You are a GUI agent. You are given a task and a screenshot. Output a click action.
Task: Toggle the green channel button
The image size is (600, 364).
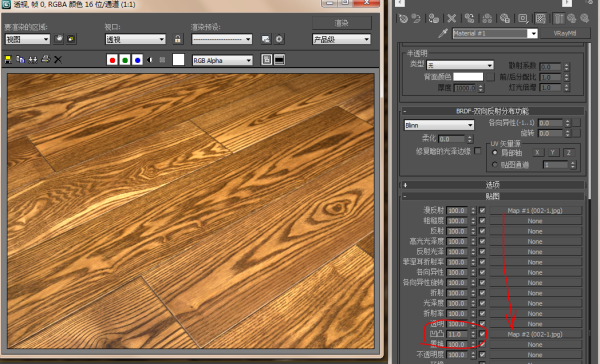125,60
